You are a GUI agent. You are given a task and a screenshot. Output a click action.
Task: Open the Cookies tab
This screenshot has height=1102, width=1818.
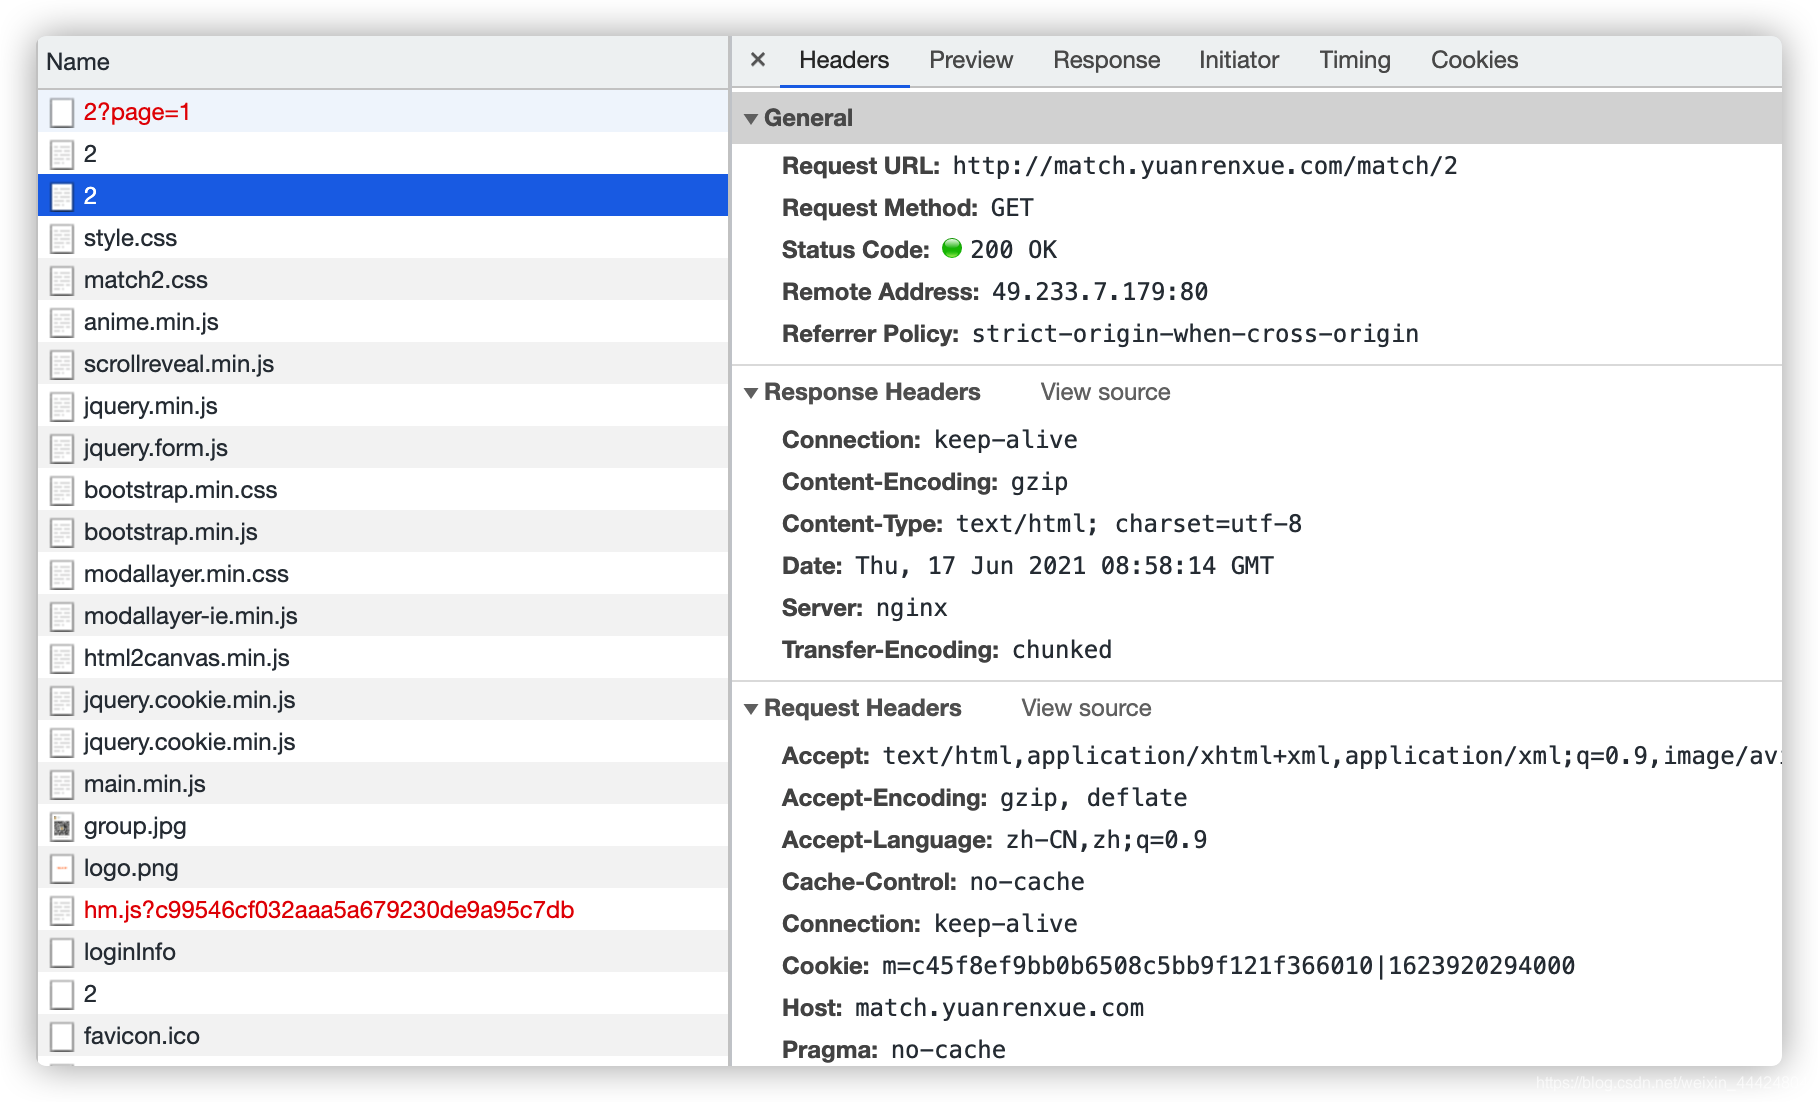tap(1474, 60)
